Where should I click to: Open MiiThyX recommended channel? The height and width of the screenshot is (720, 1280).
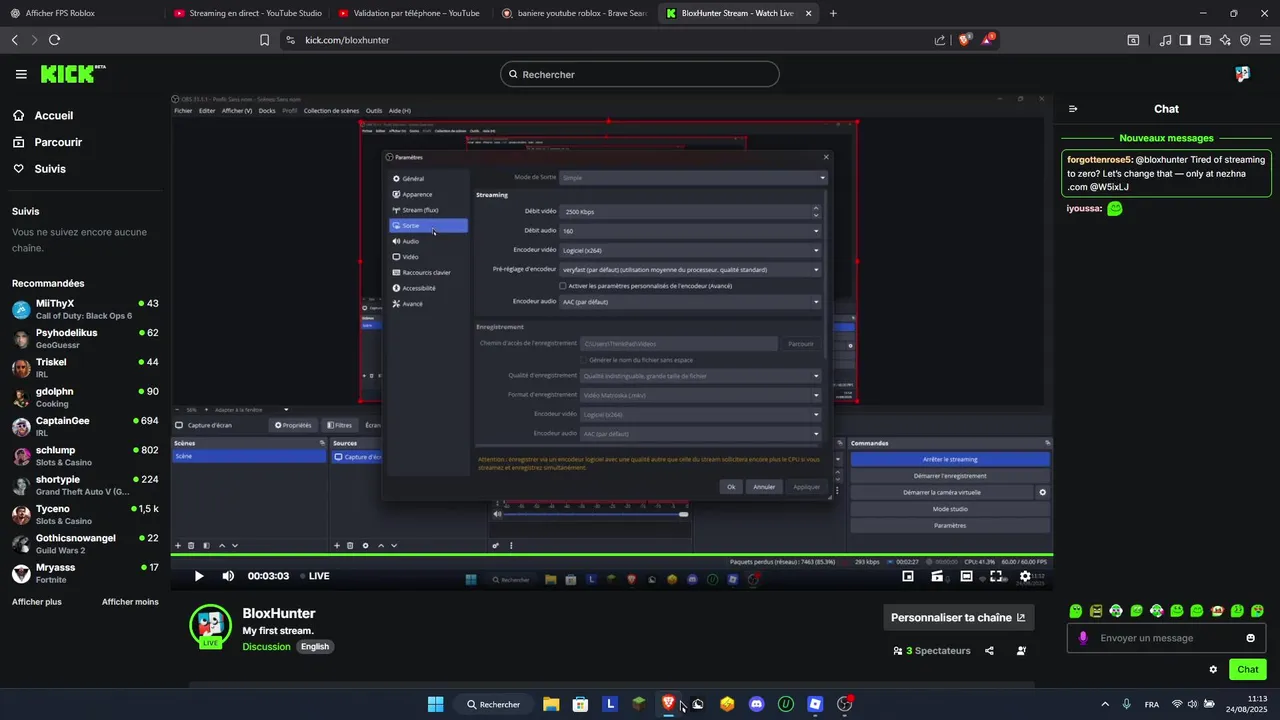click(85, 309)
